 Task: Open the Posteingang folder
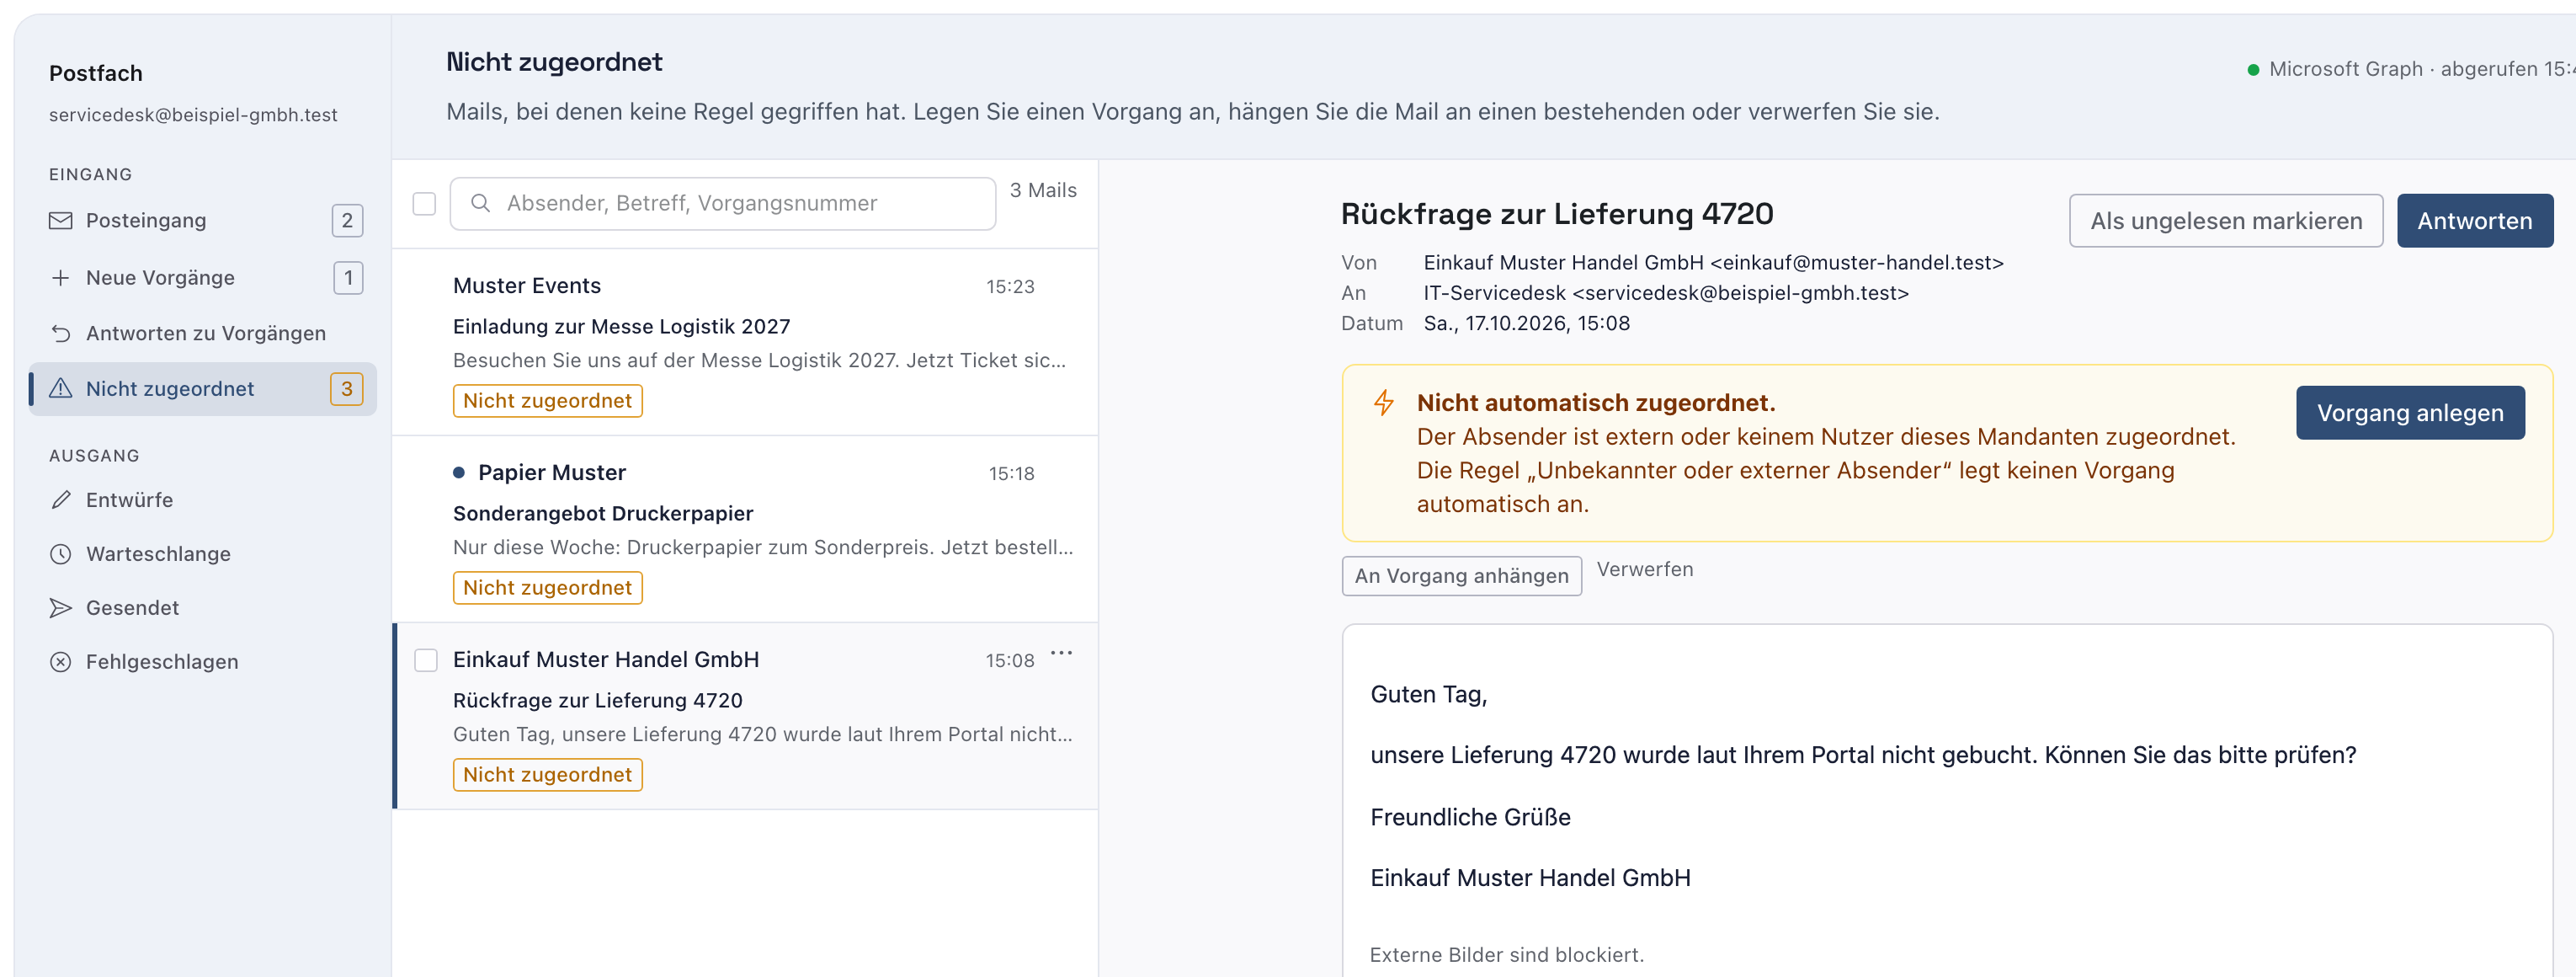point(203,220)
